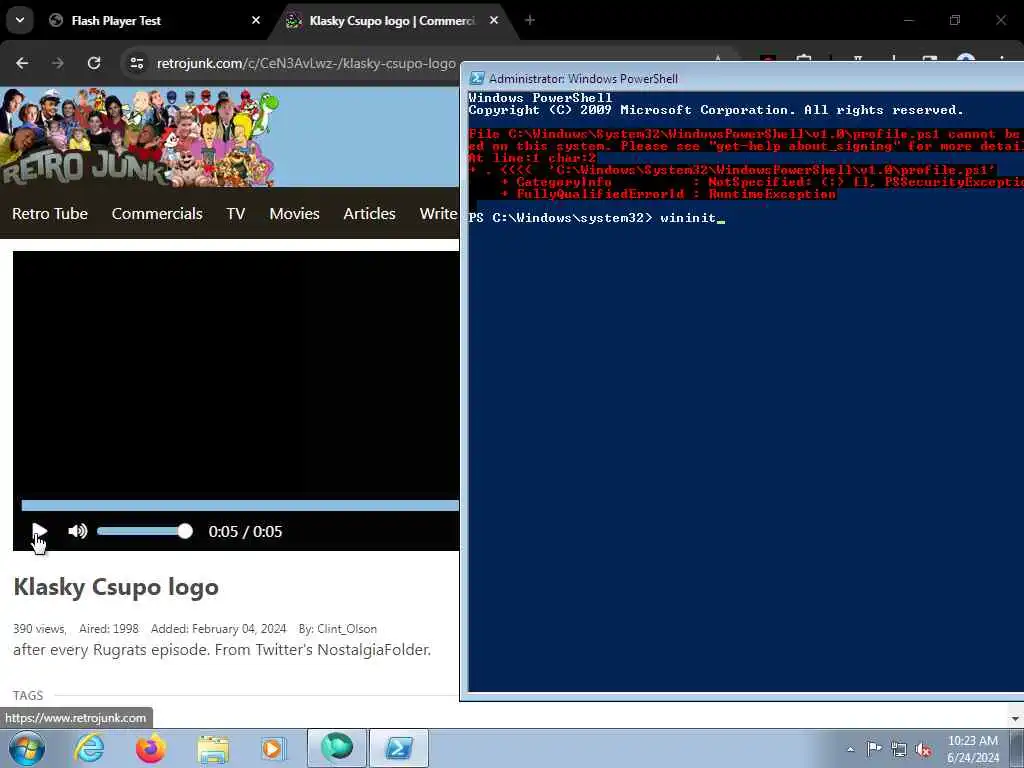Open Clint_Olson's profile link
1024x768 pixels.
(x=347, y=629)
